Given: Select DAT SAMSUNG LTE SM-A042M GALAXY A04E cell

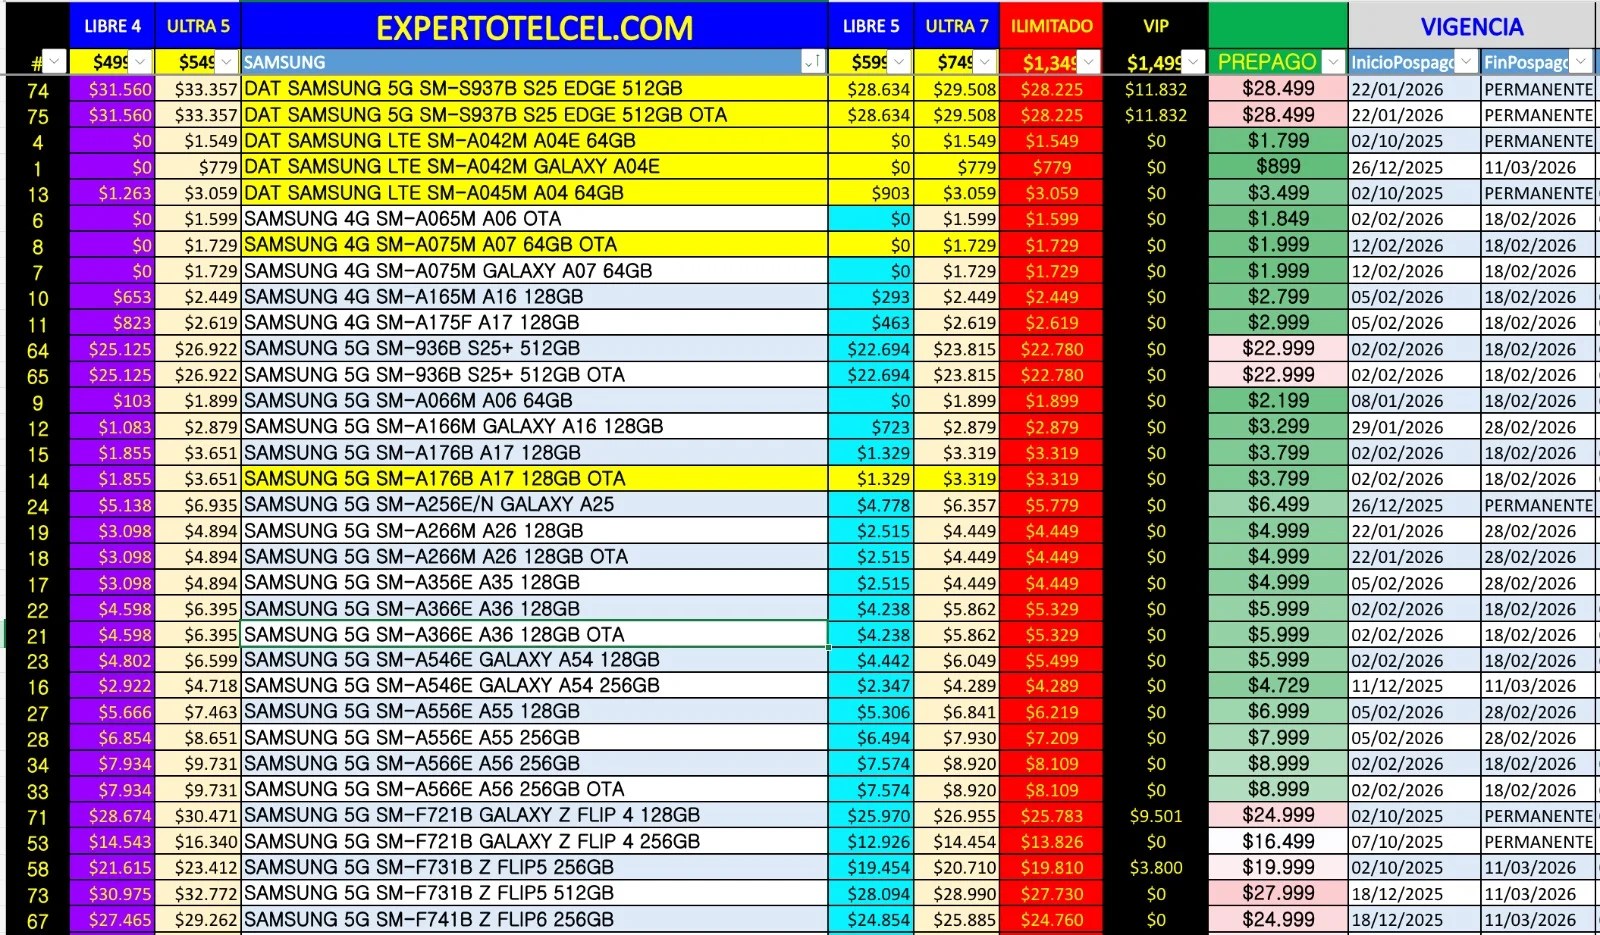Looking at the screenshot, I should (535, 167).
